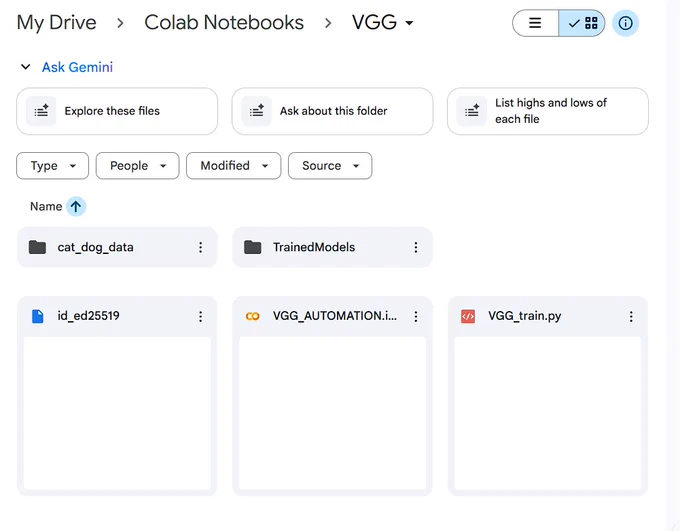The image size is (680, 531).
Task: Reverse sort direction with Name arrow
Action: coord(76,206)
